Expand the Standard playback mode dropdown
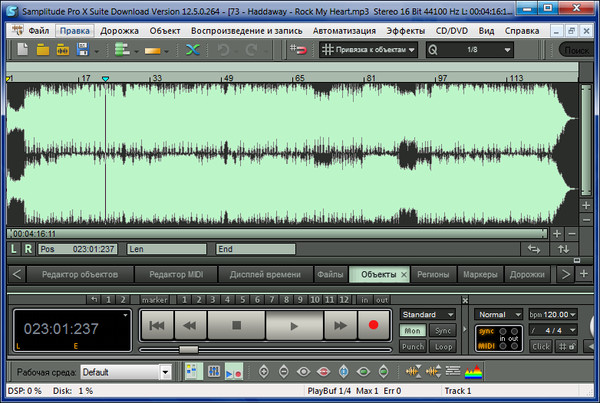This screenshot has height=403, width=600. tap(428, 314)
